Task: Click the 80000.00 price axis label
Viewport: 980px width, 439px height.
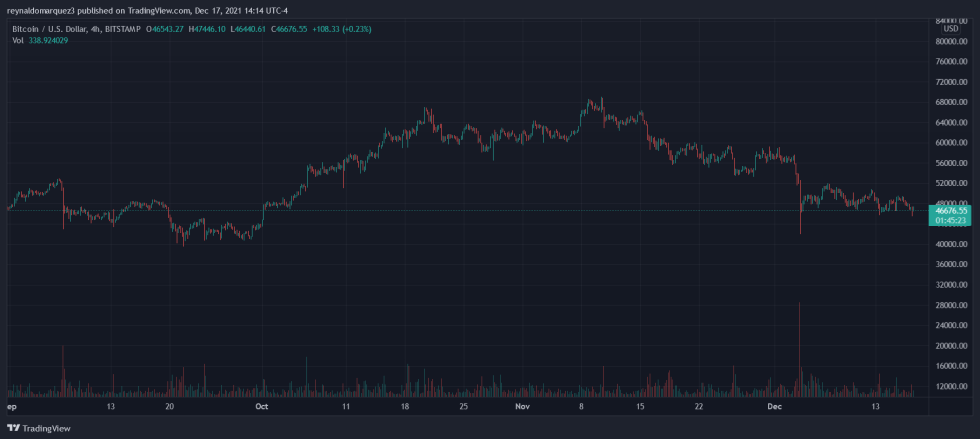Action: (x=951, y=41)
